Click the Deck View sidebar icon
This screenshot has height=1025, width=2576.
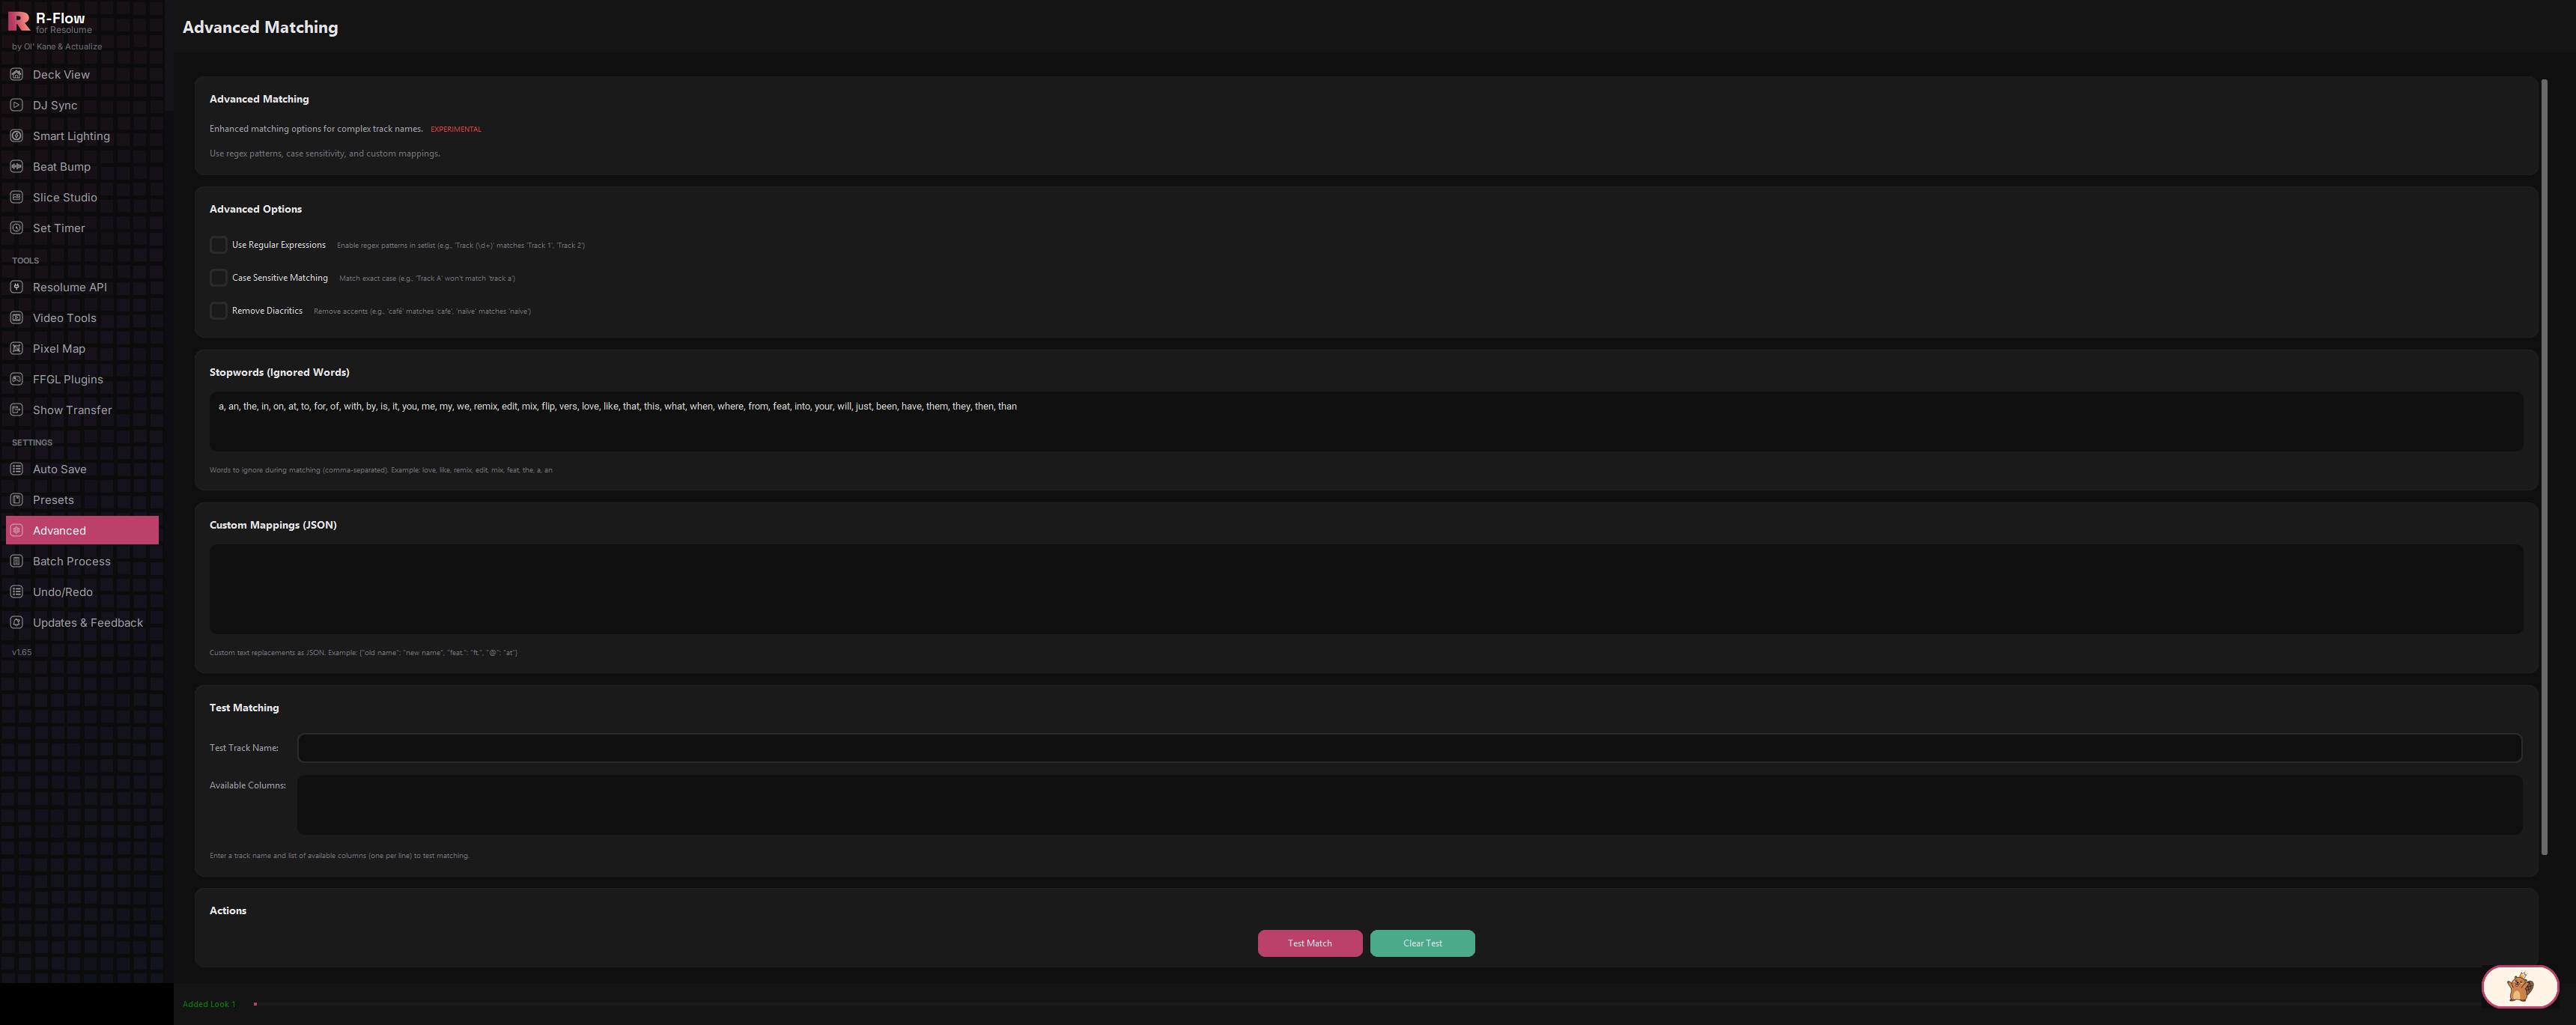(16, 74)
